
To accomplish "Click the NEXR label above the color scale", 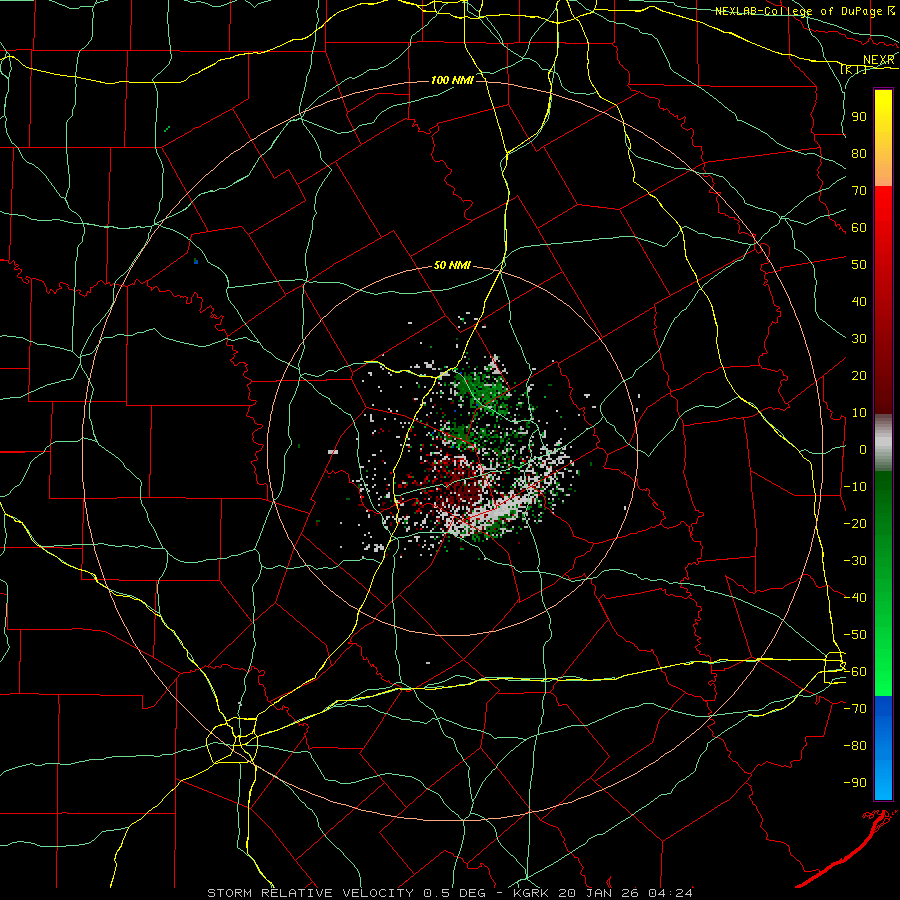I will [879, 60].
